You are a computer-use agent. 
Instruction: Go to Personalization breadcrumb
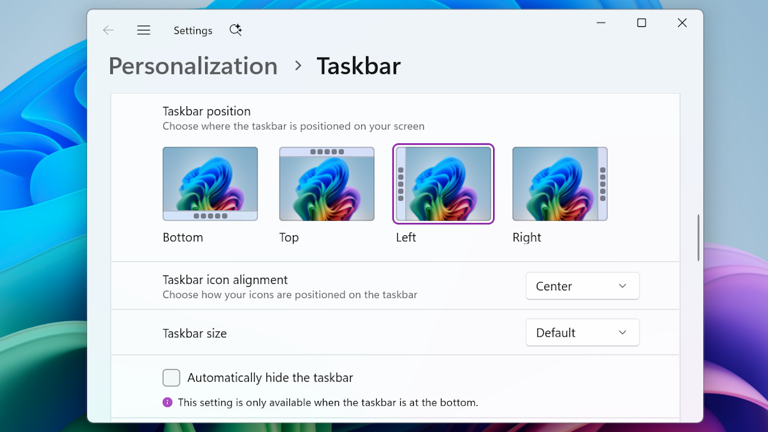pyautogui.click(x=193, y=66)
